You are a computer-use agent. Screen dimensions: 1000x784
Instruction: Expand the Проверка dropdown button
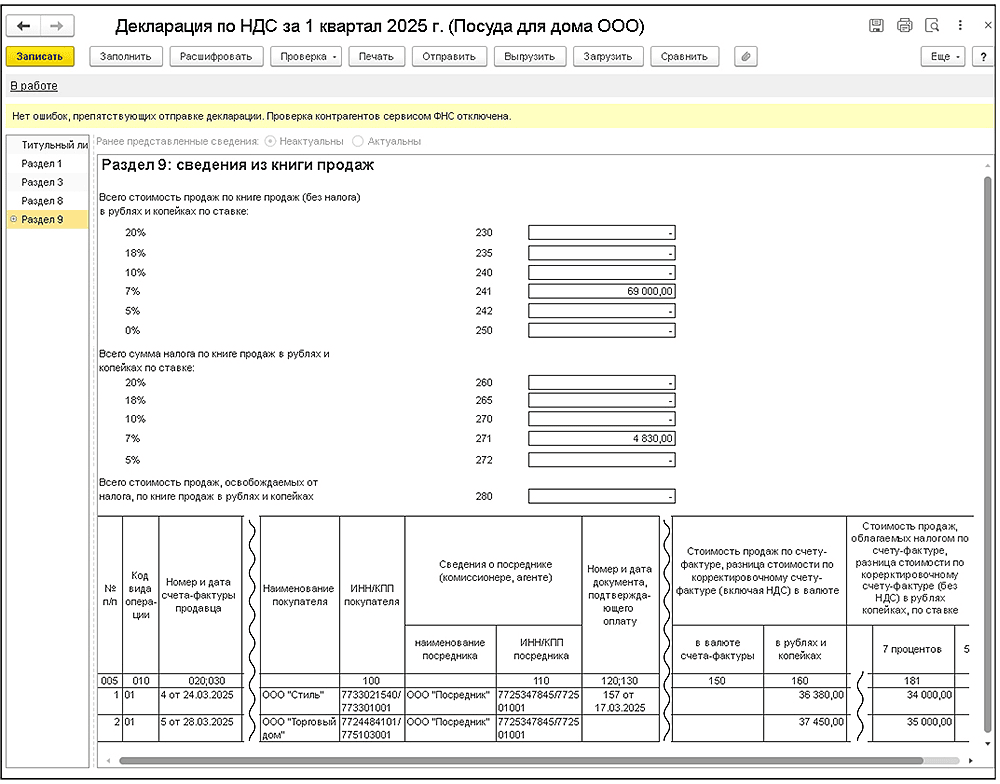tap(306, 57)
